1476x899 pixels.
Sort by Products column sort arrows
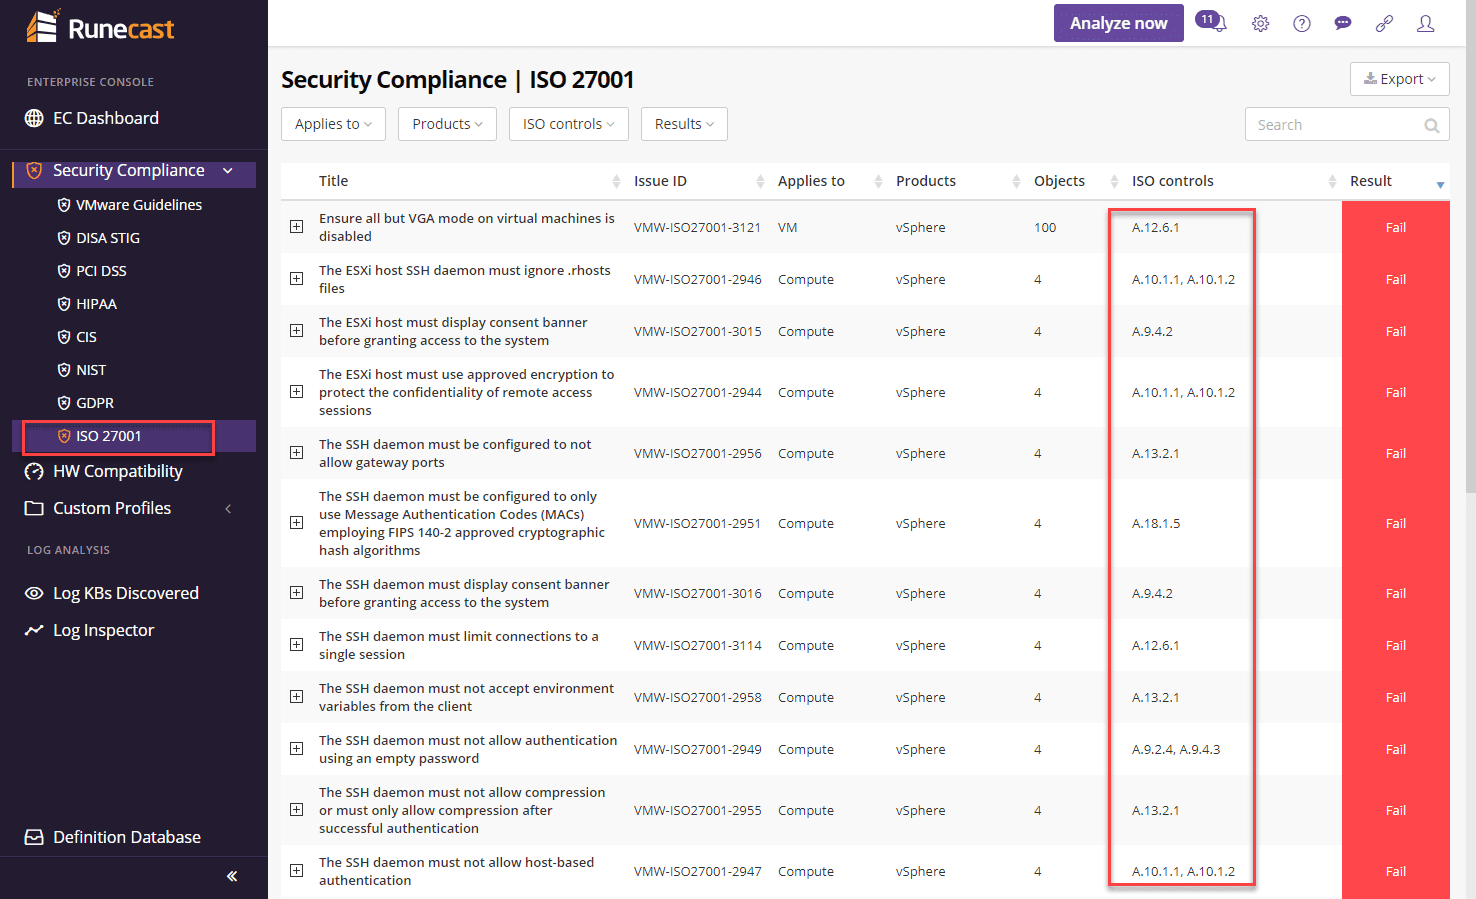tap(1016, 181)
